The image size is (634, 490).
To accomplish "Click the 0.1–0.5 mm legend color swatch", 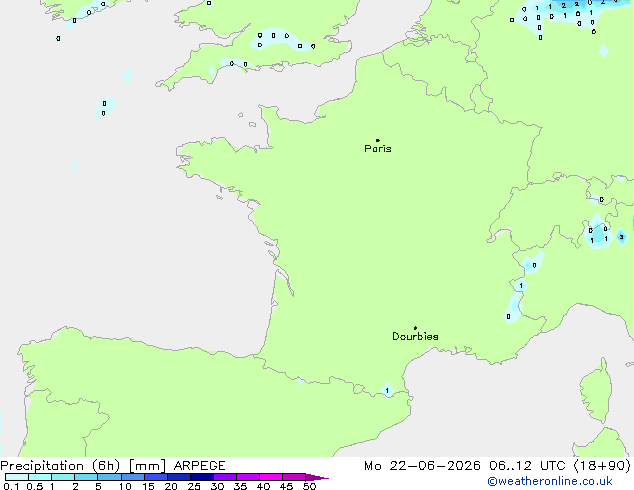I will click(17, 477).
